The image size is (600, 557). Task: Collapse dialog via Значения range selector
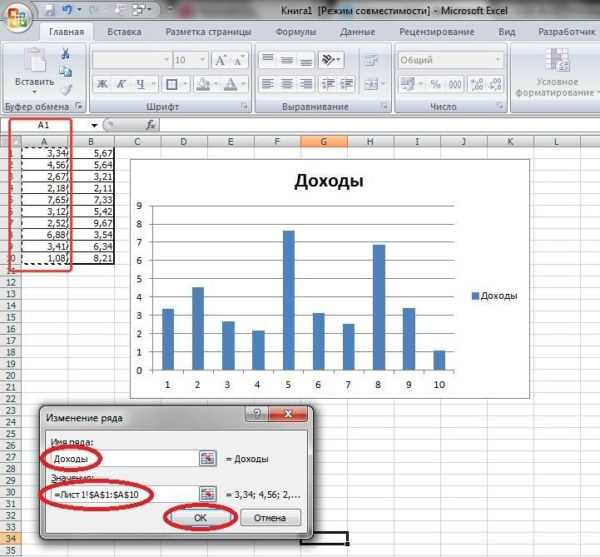tap(208, 494)
